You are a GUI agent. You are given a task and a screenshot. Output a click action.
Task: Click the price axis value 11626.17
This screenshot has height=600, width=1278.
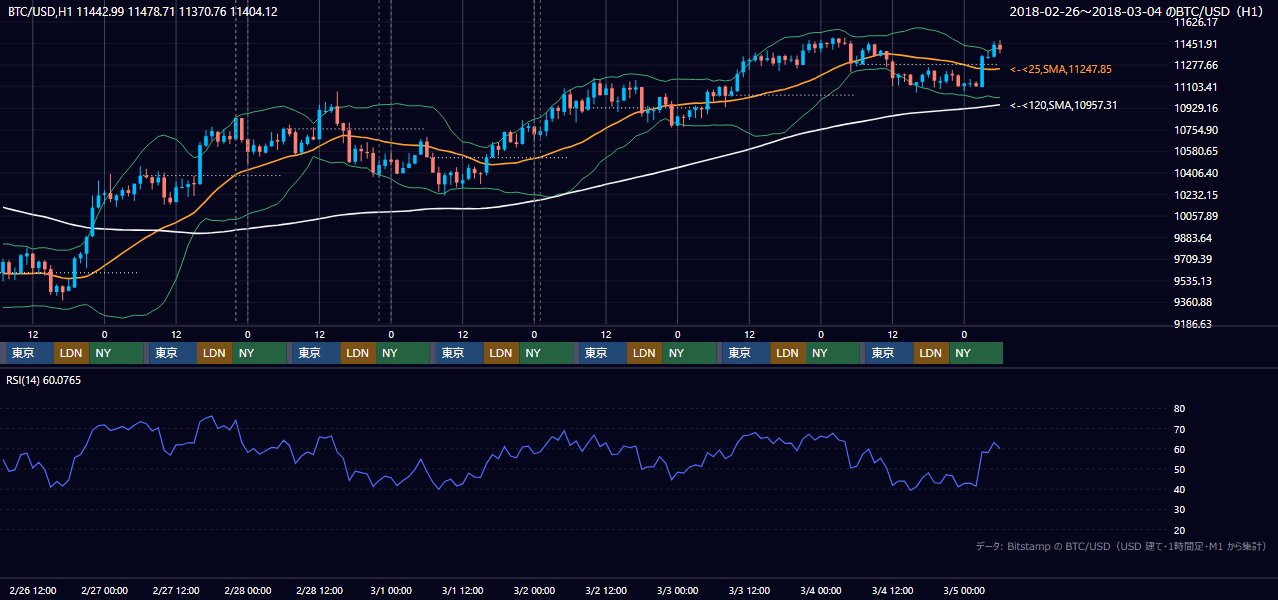point(1196,22)
